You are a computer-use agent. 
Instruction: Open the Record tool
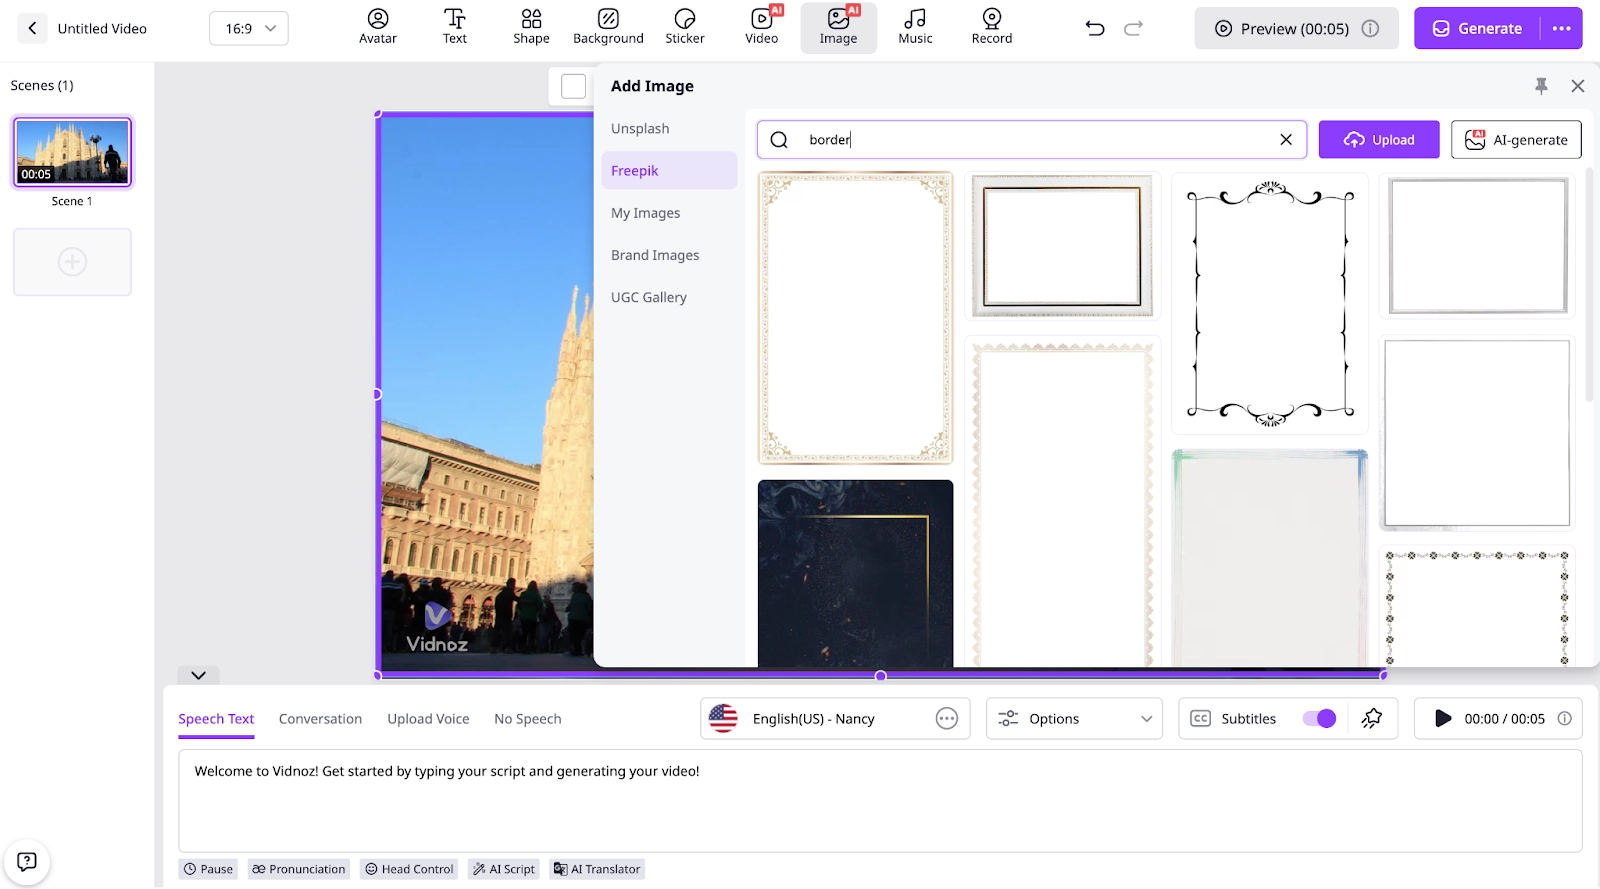[991, 27]
